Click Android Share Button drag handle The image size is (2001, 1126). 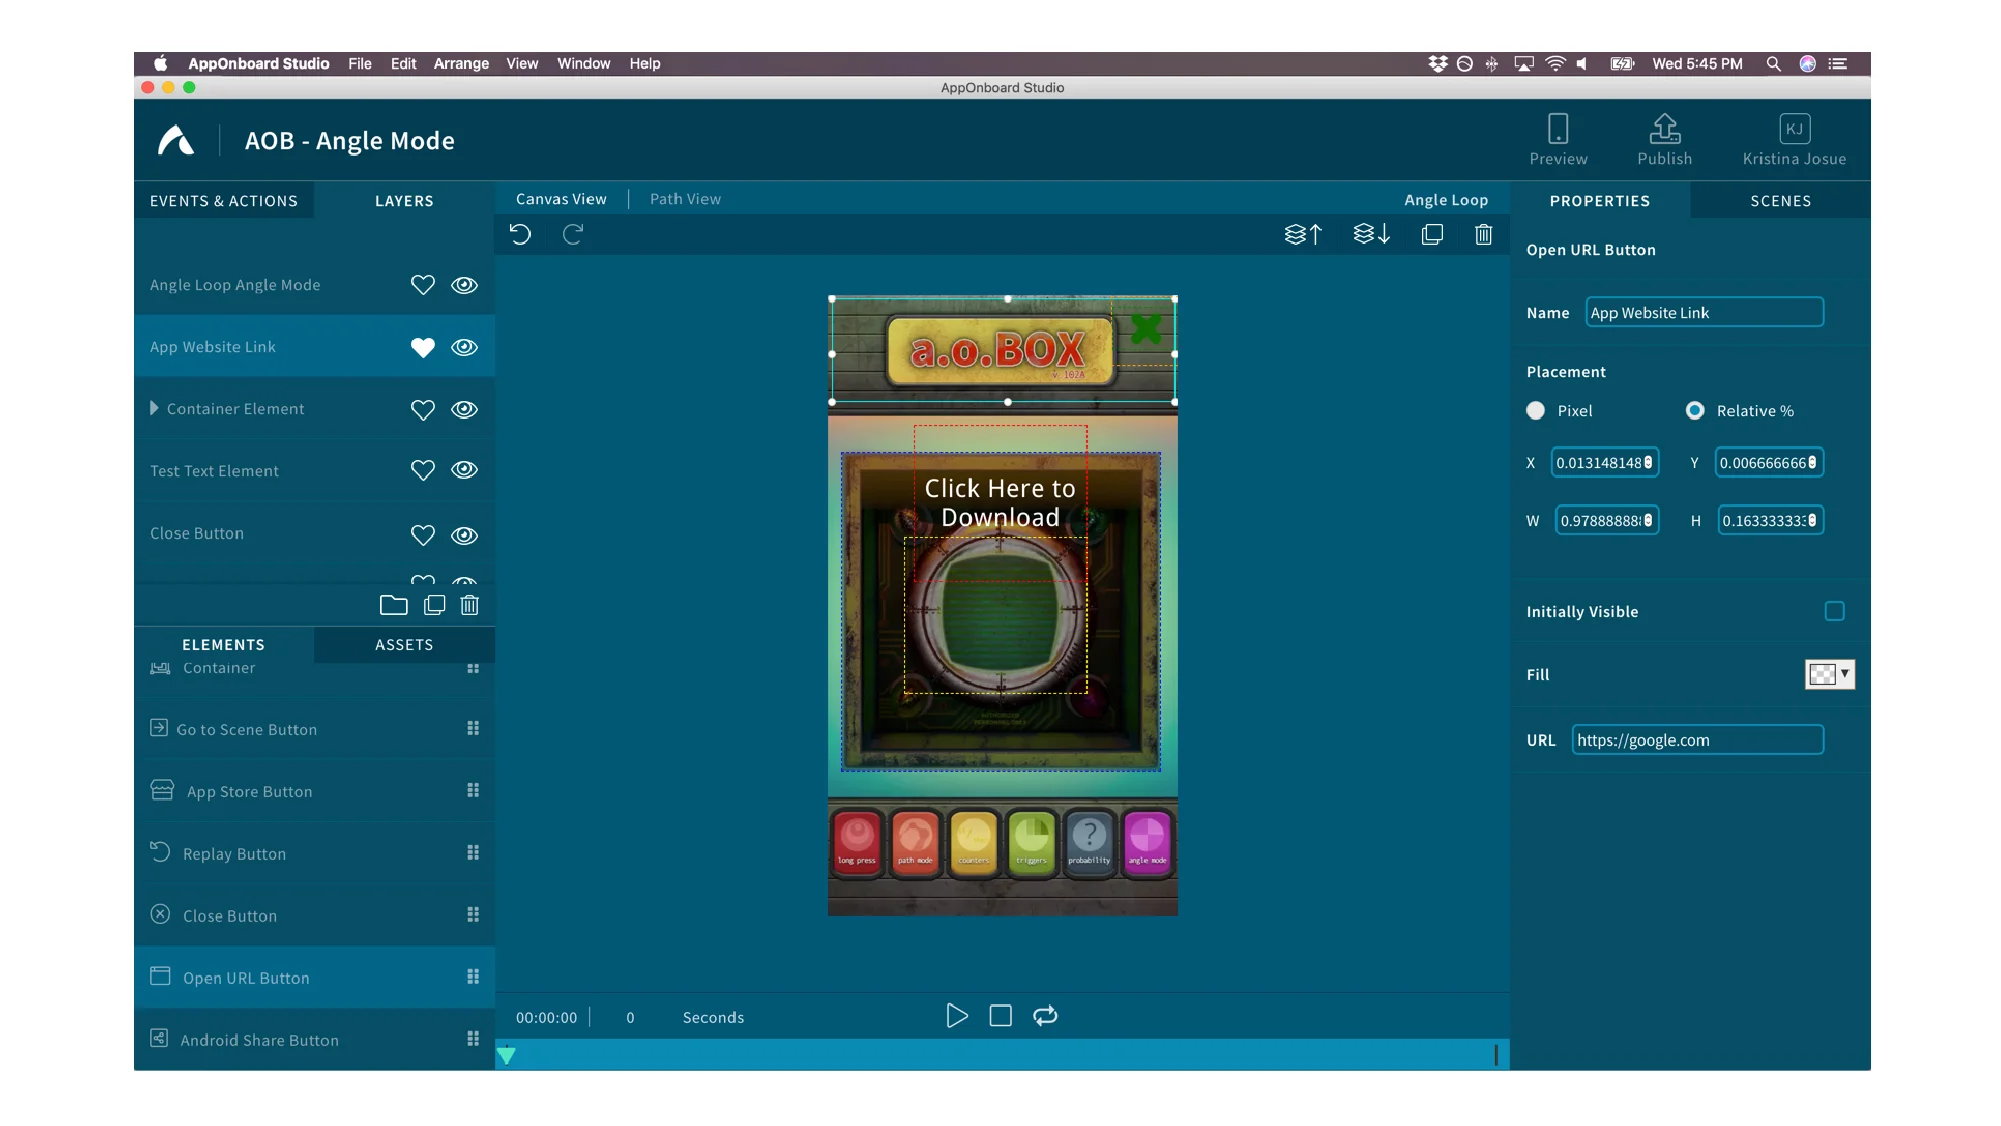pos(473,1039)
